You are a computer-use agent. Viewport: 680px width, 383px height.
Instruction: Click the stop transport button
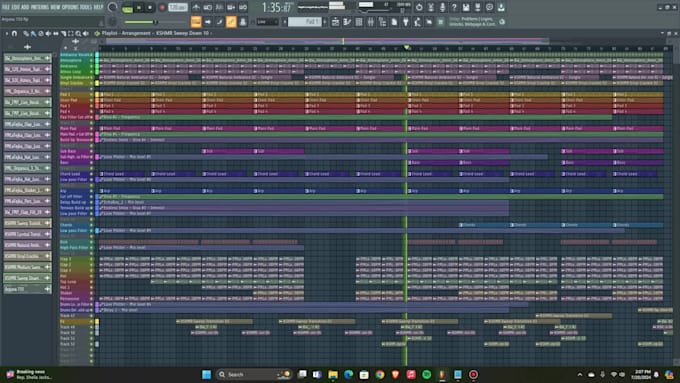pyautogui.click(x=150, y=7)
